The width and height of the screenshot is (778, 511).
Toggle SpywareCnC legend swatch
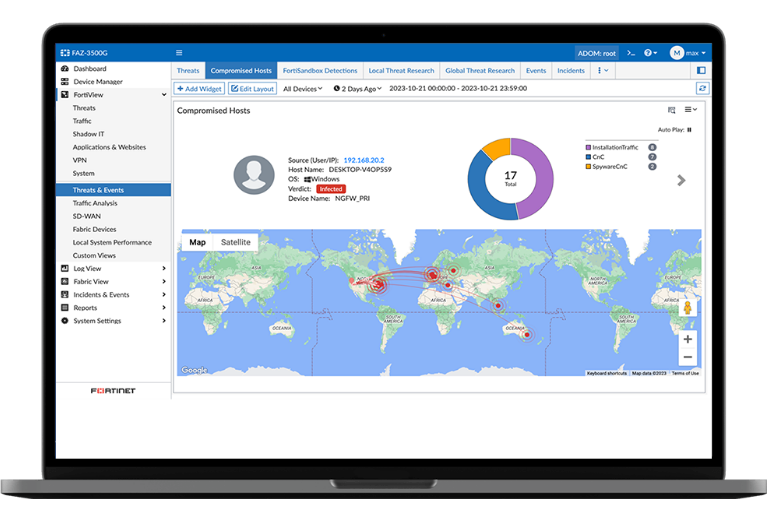pos(588,167)
